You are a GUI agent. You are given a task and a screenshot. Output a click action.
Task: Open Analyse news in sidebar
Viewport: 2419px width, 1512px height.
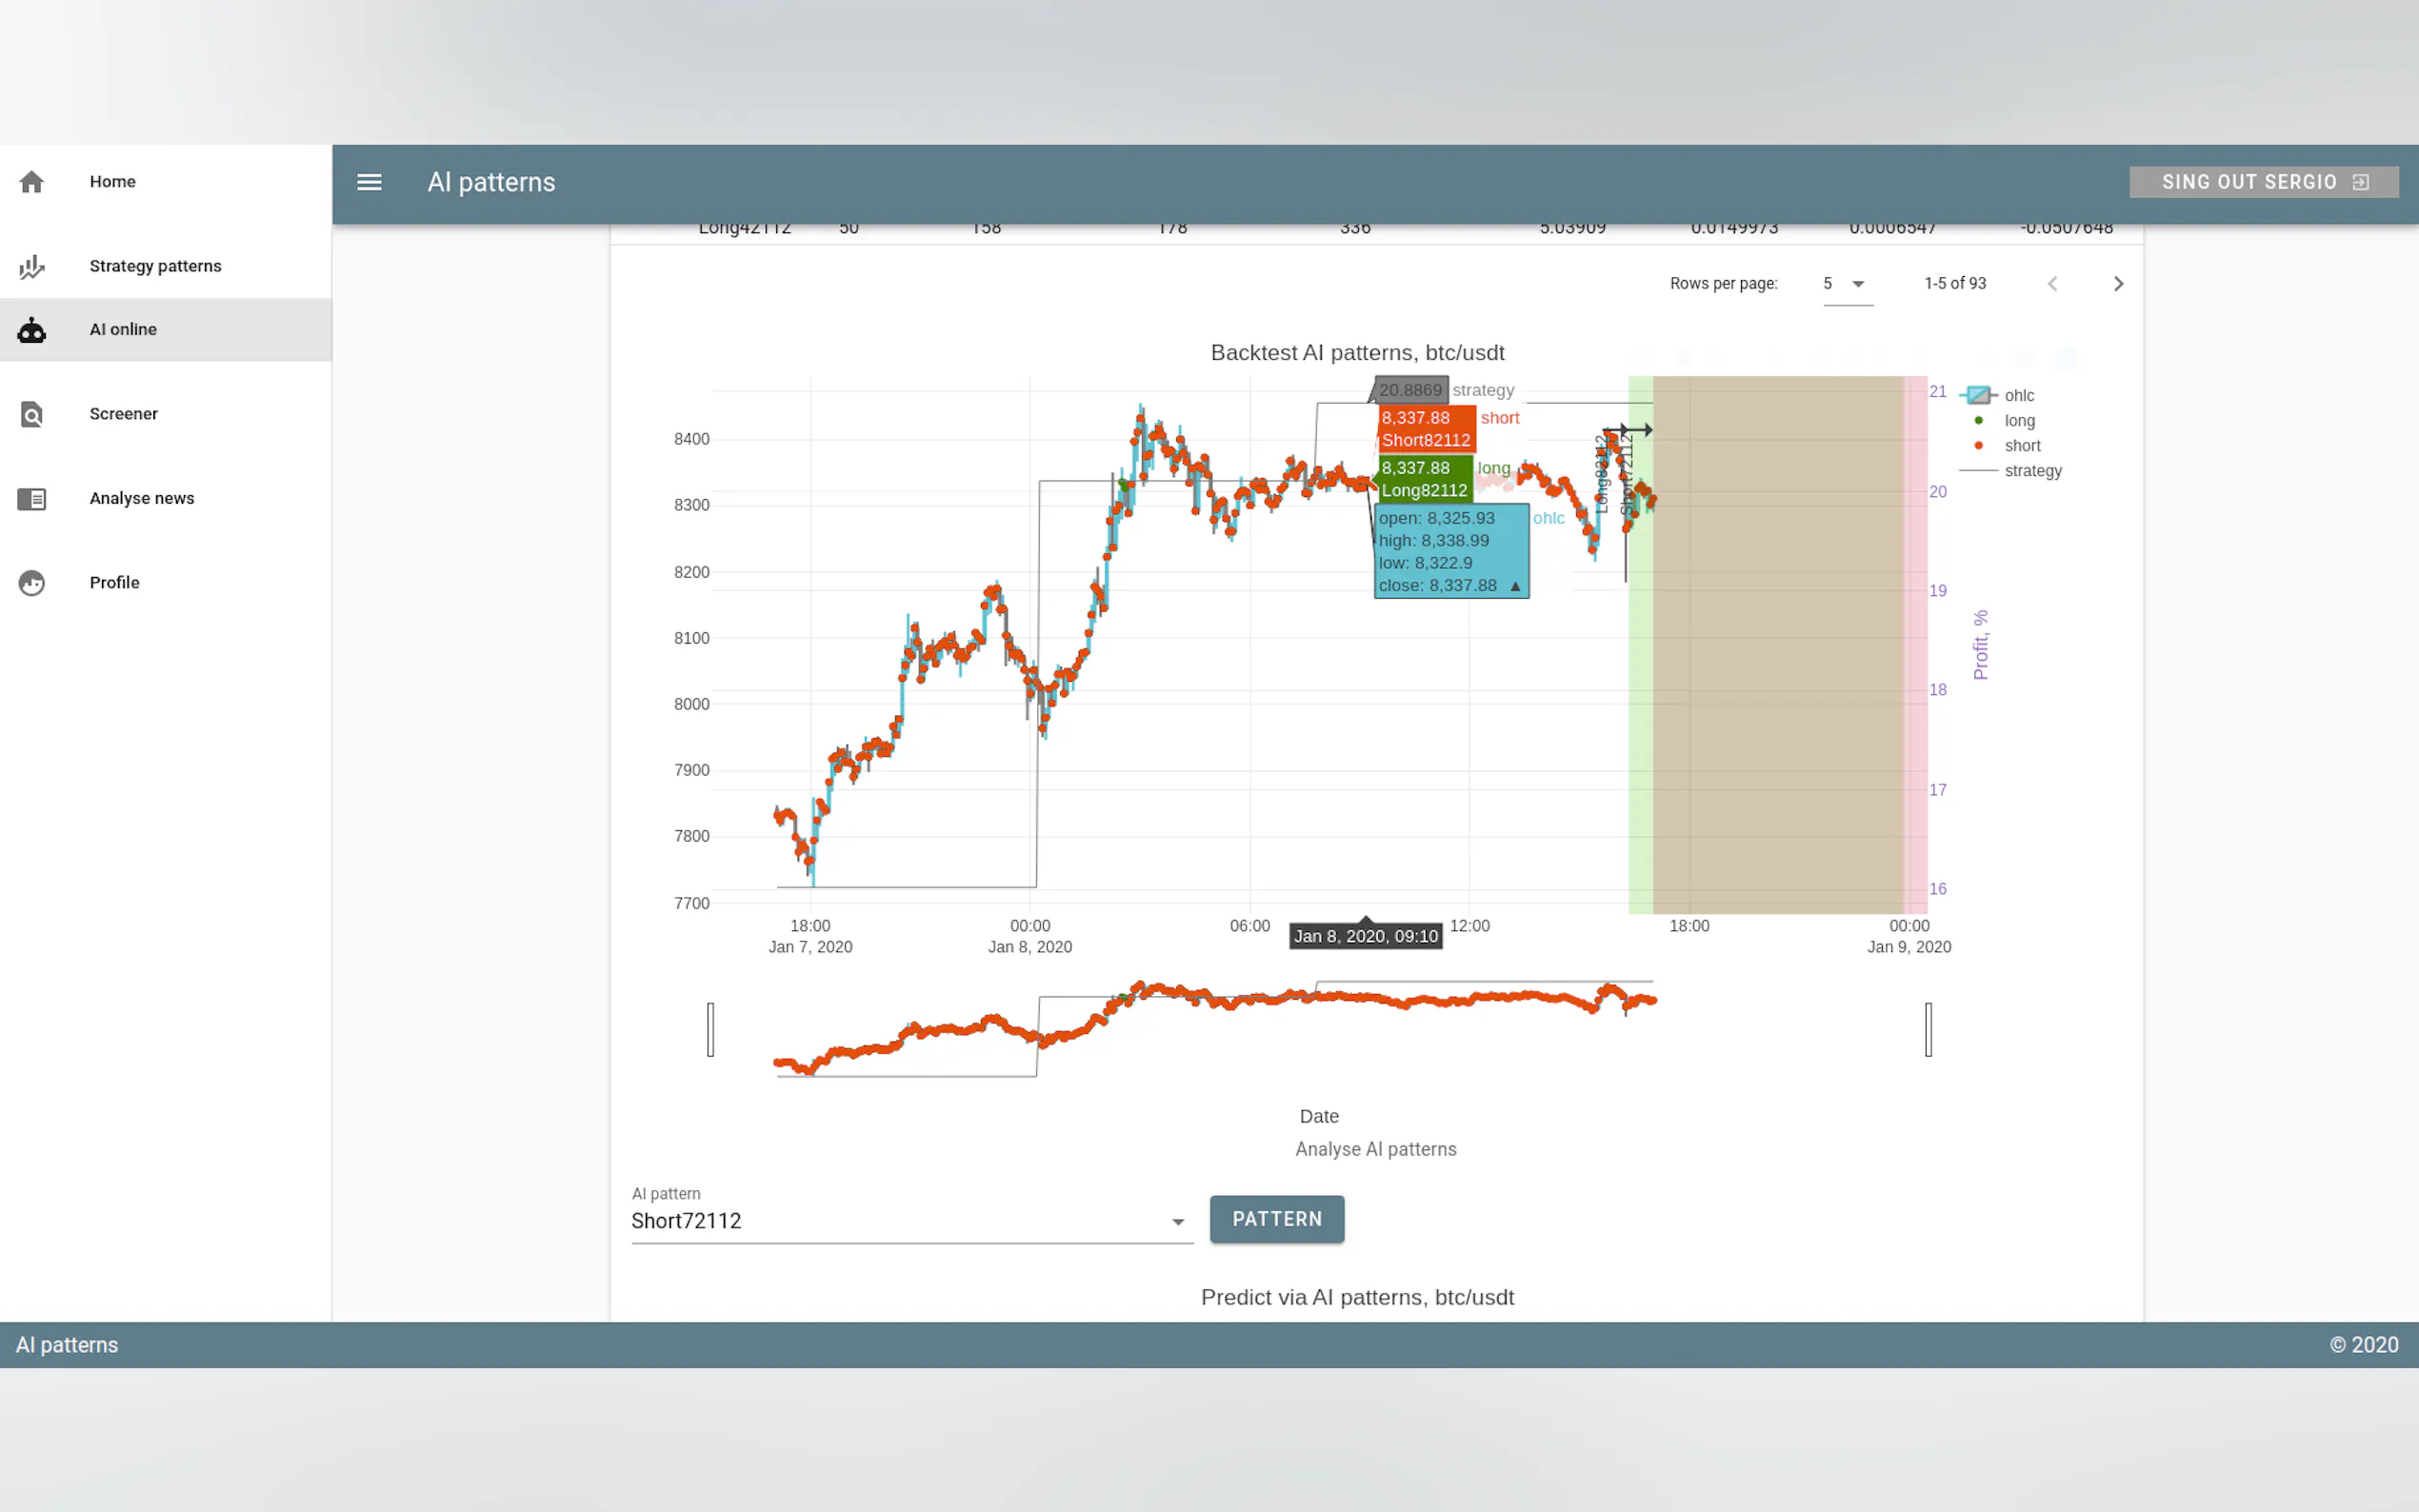141,498
